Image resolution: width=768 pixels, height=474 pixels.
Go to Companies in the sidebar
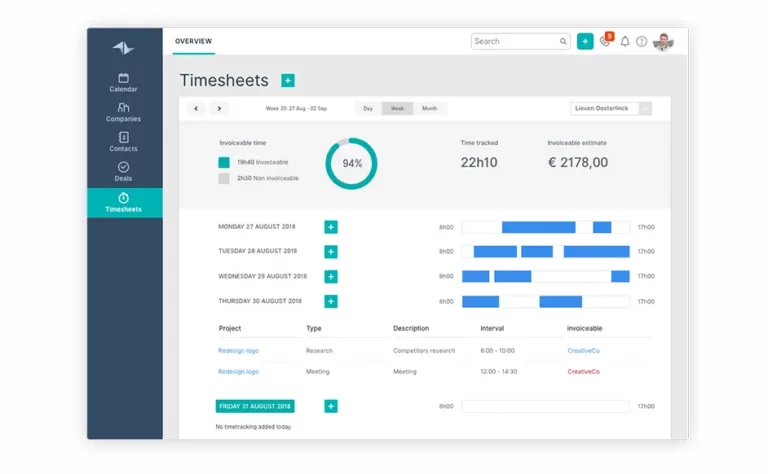123,112
